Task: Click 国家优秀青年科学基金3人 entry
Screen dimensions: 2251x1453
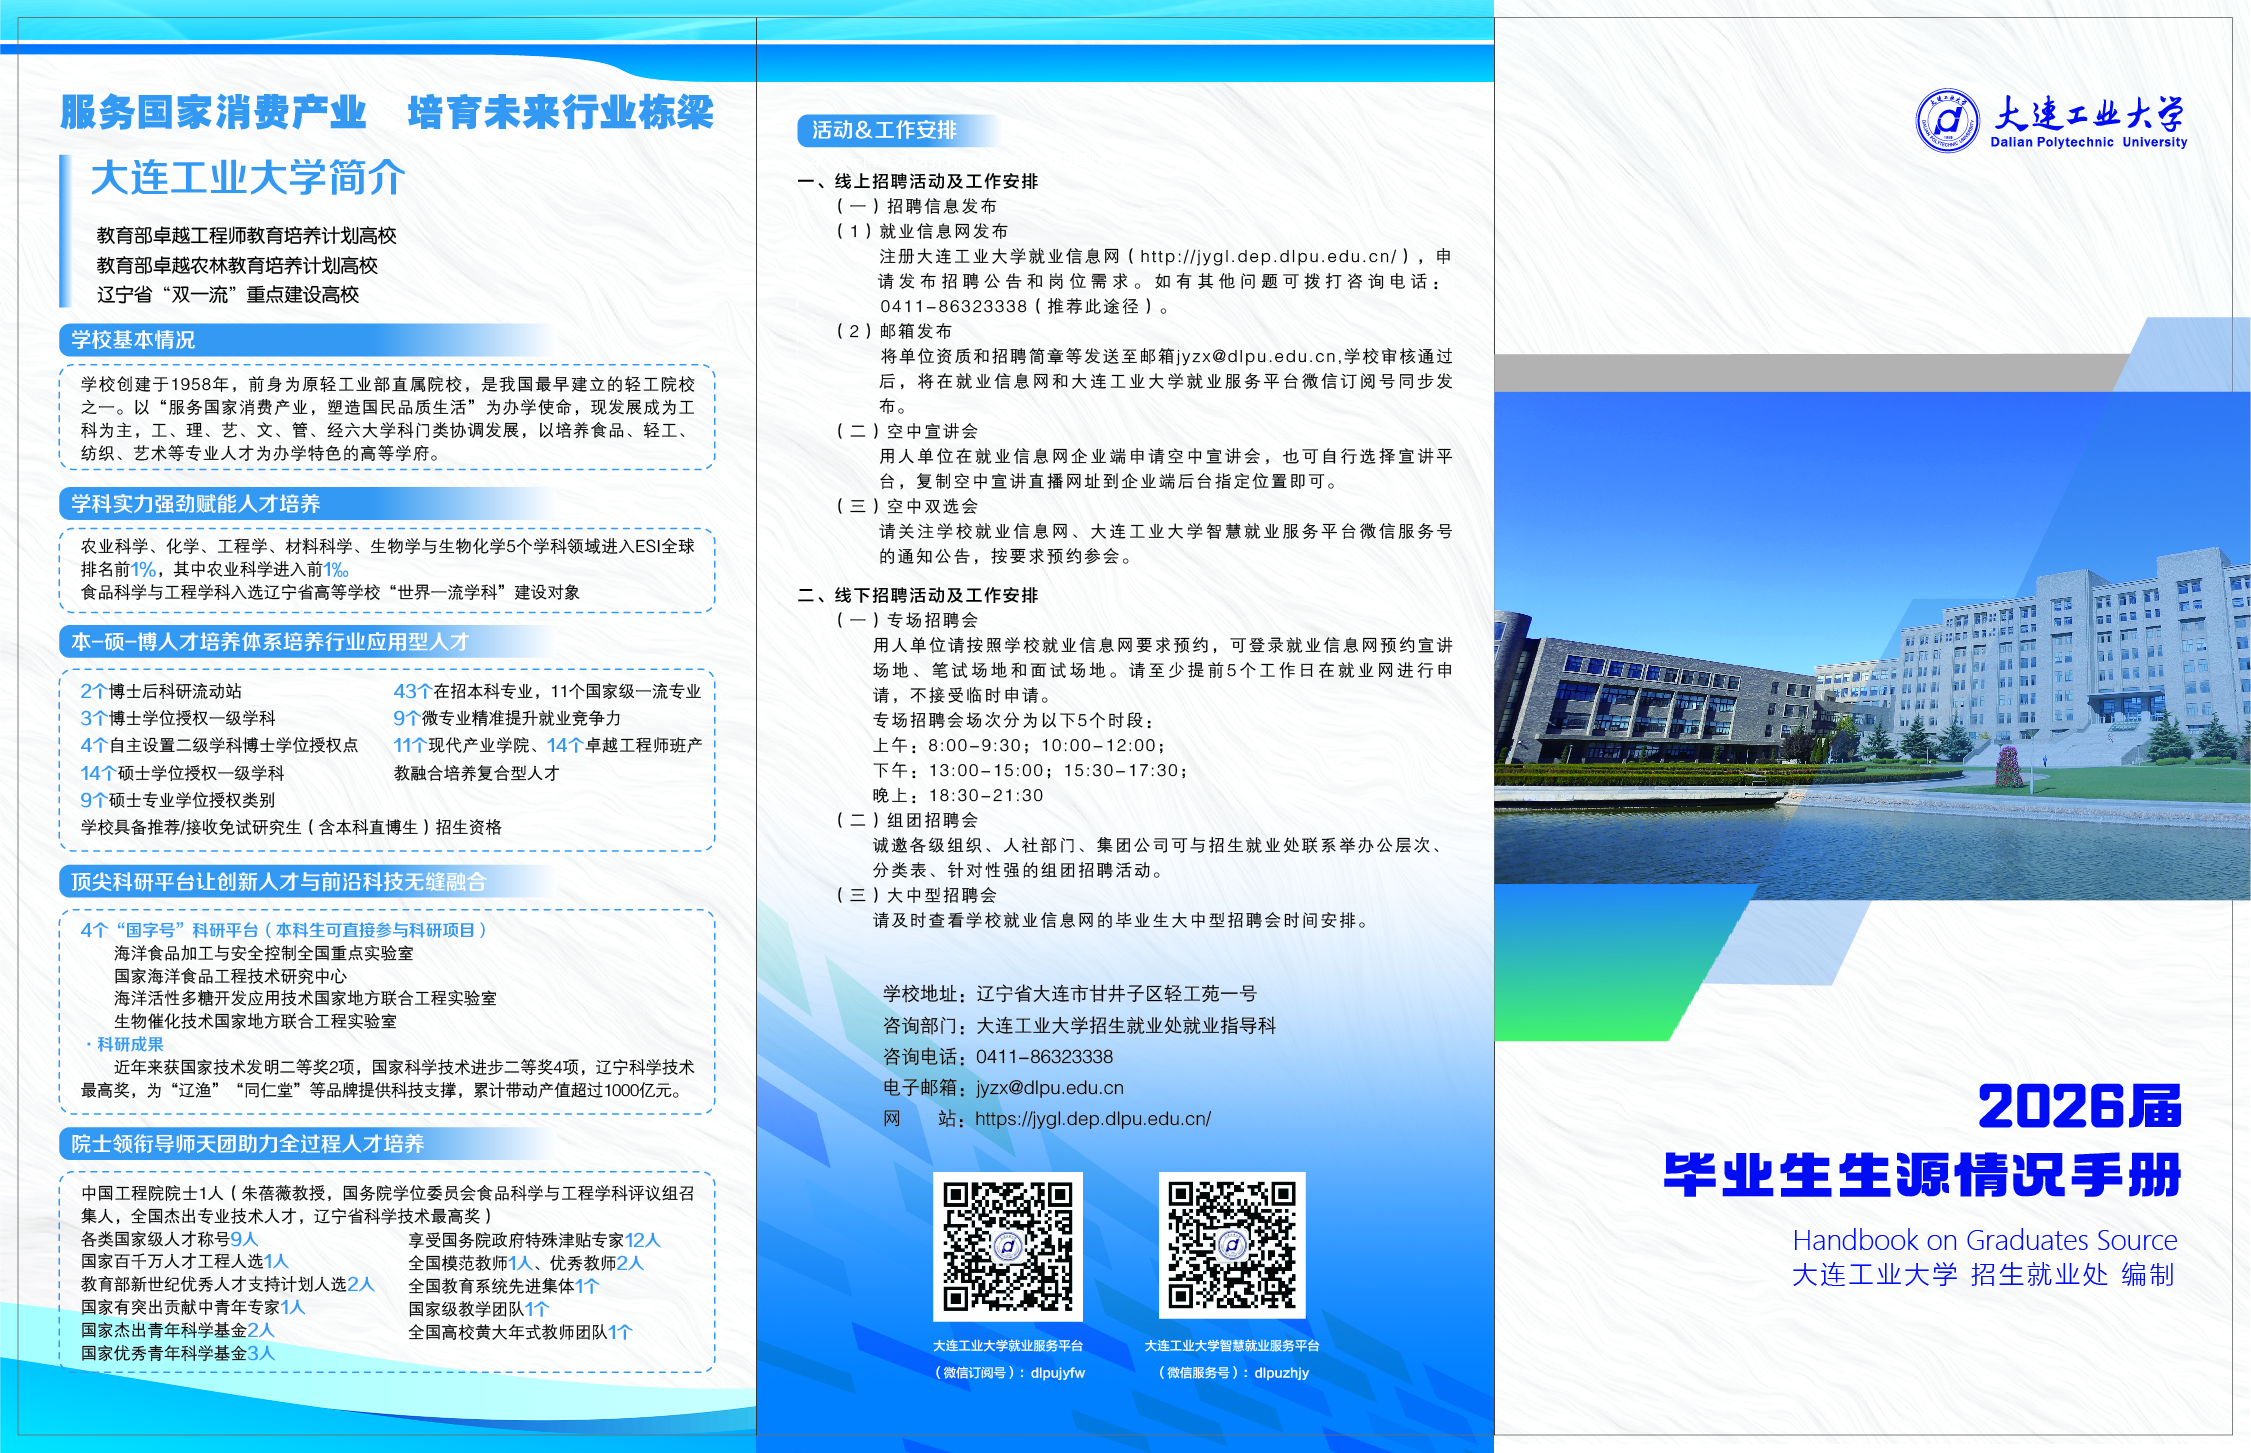Action: tap(178, 1354)
